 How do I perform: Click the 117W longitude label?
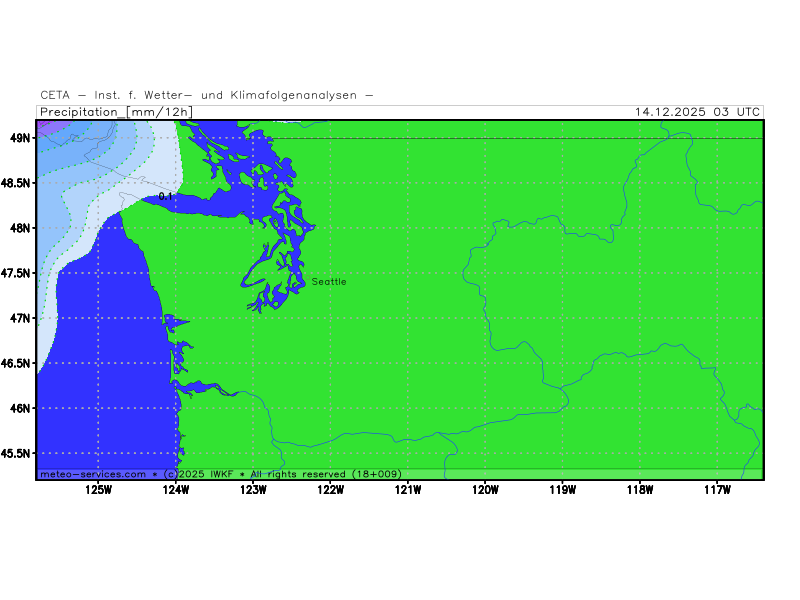click(x=717, y=489)
